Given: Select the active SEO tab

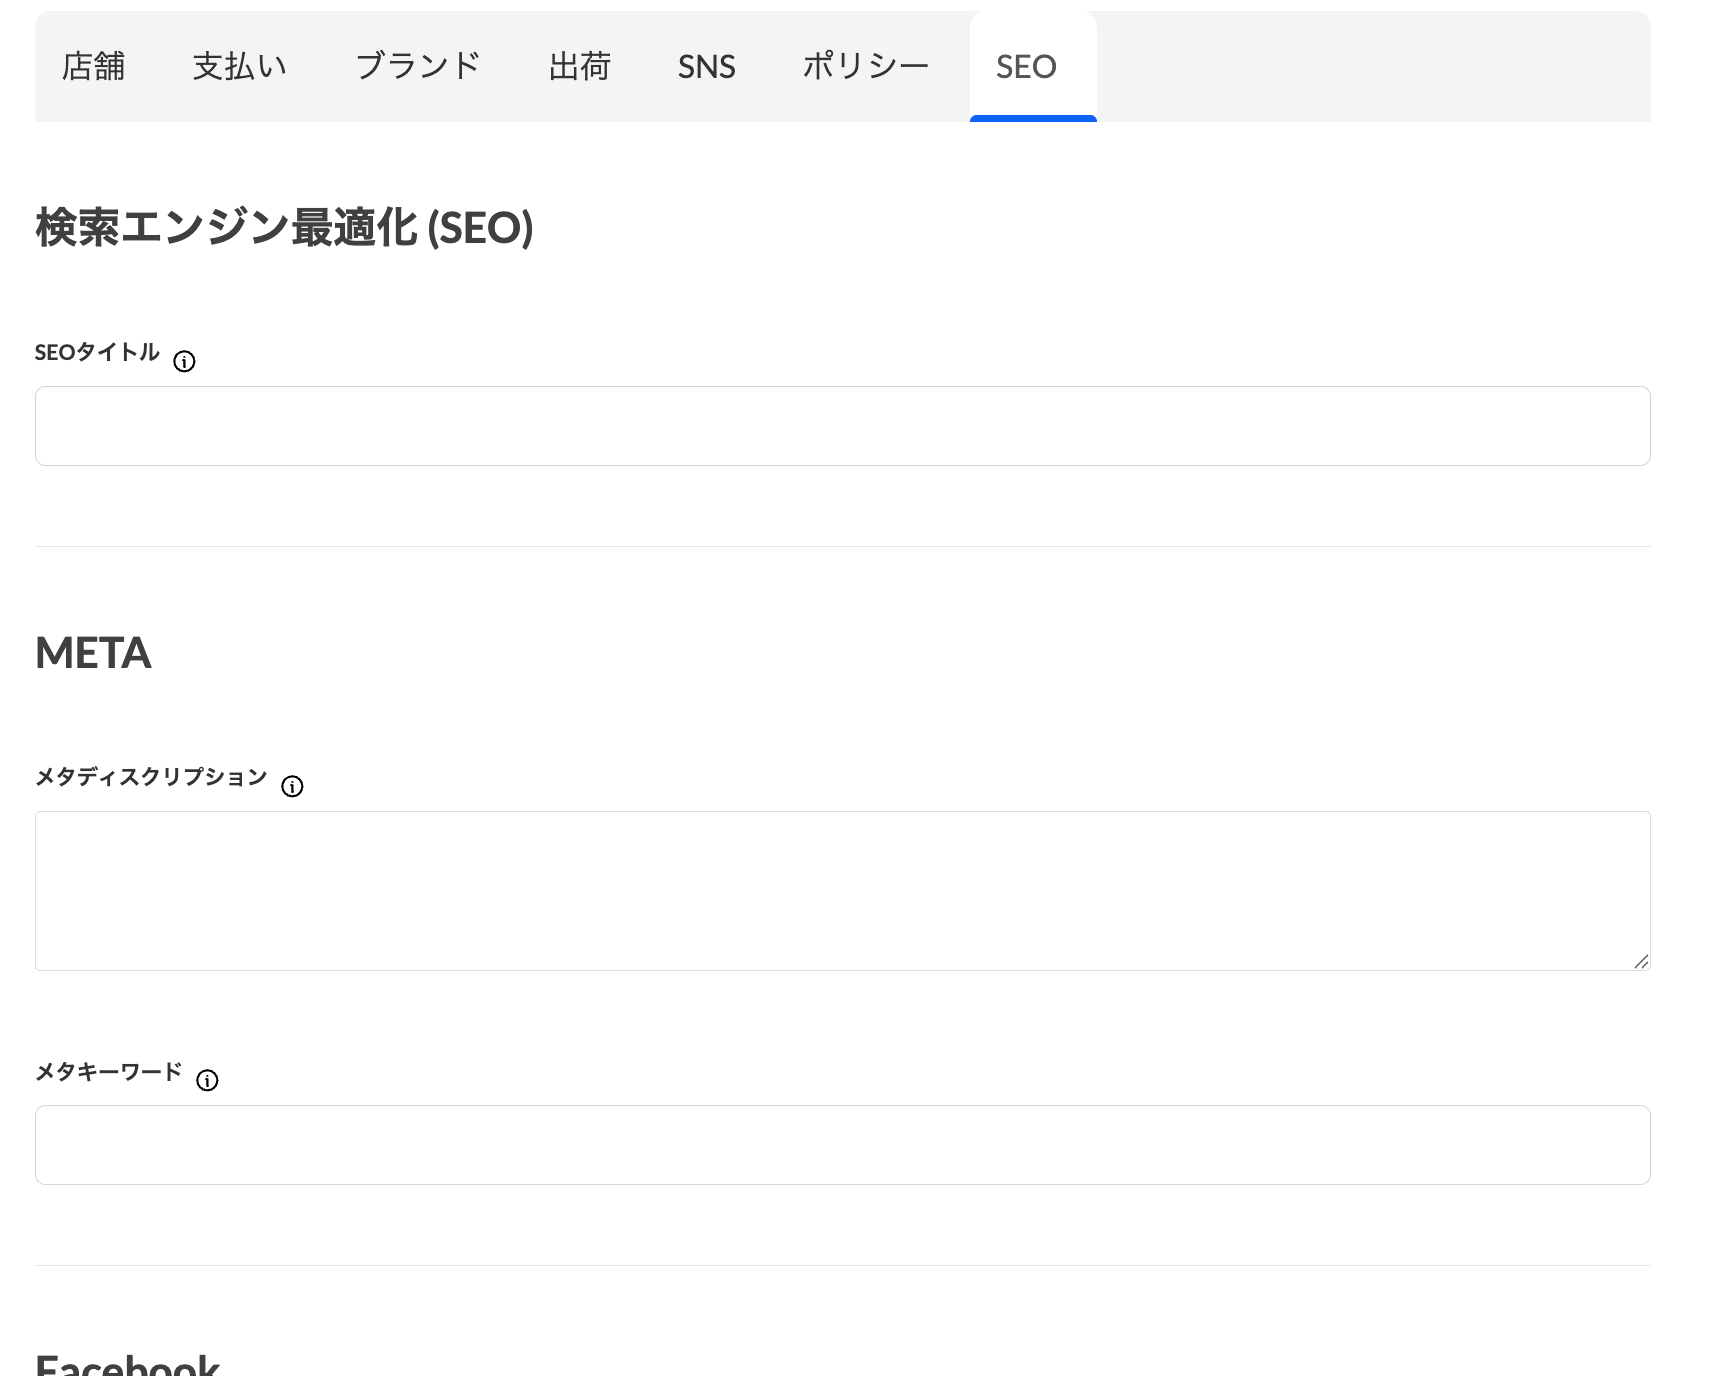Looking at the screenshot, I should click(1027, 67).
